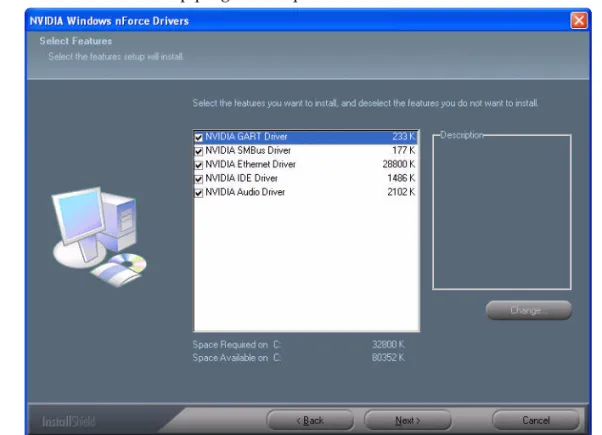Select the NVIDIA Audio Driver label

click(245, 192)
